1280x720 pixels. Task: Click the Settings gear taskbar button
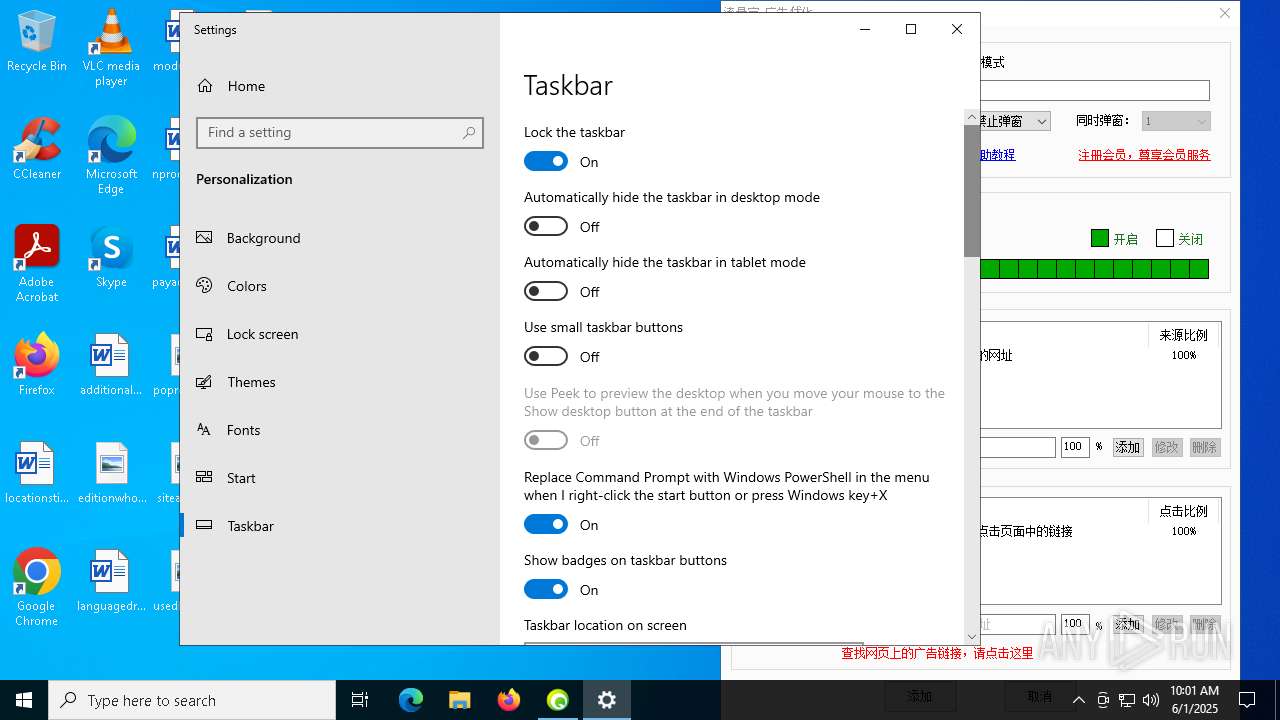click(x=607, y=700)
